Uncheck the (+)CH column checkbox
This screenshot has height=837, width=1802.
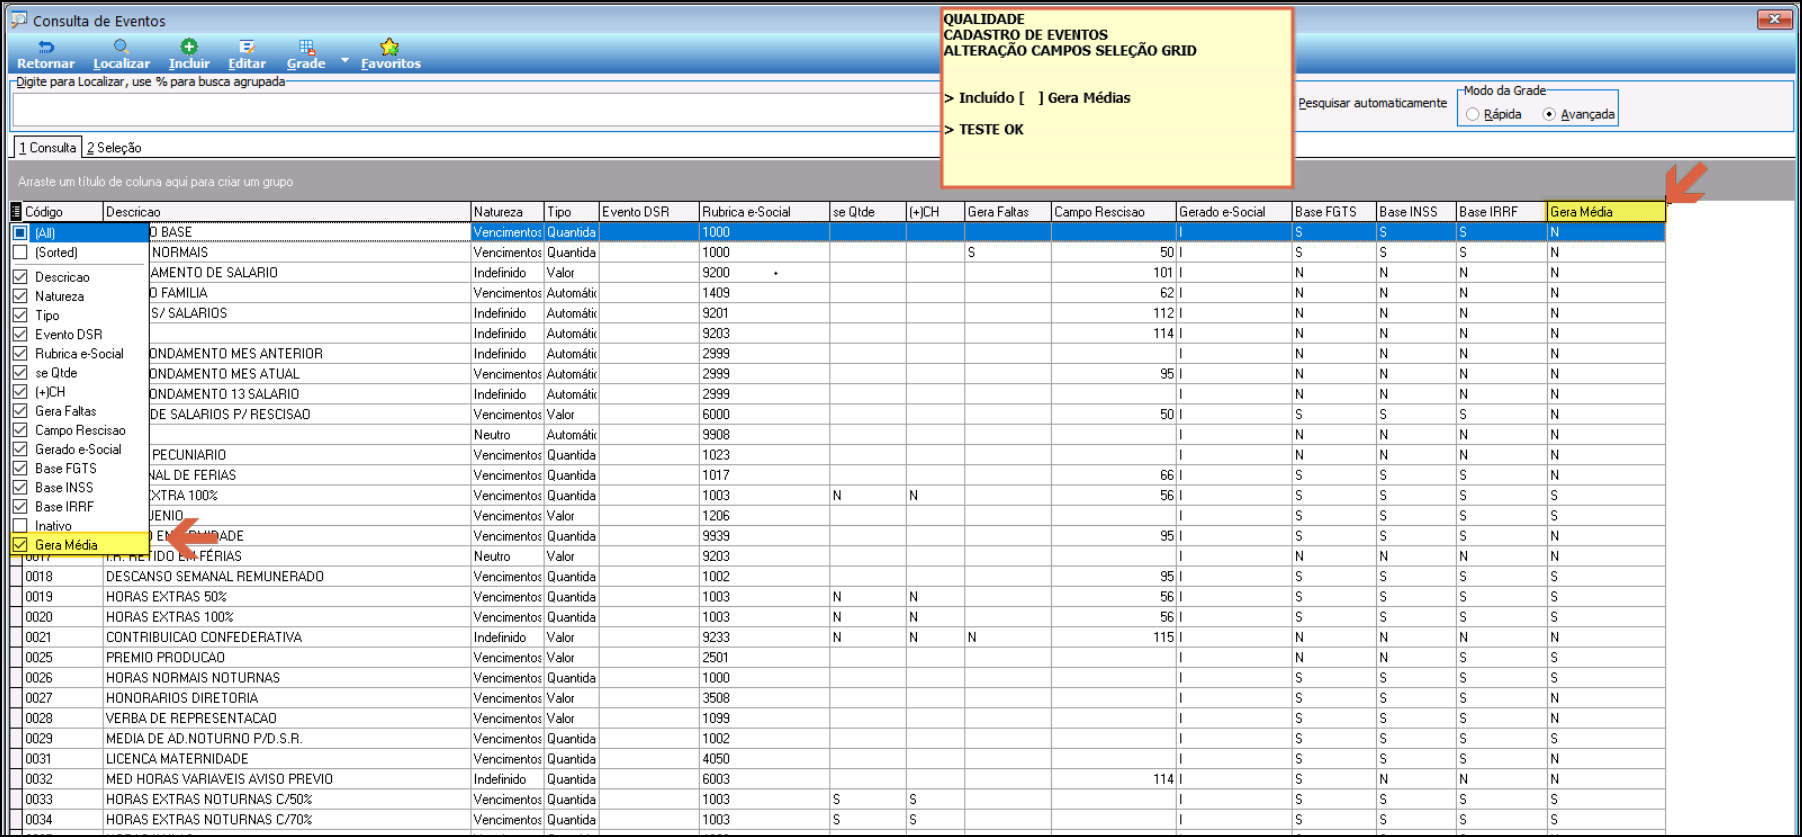point(20,392)
